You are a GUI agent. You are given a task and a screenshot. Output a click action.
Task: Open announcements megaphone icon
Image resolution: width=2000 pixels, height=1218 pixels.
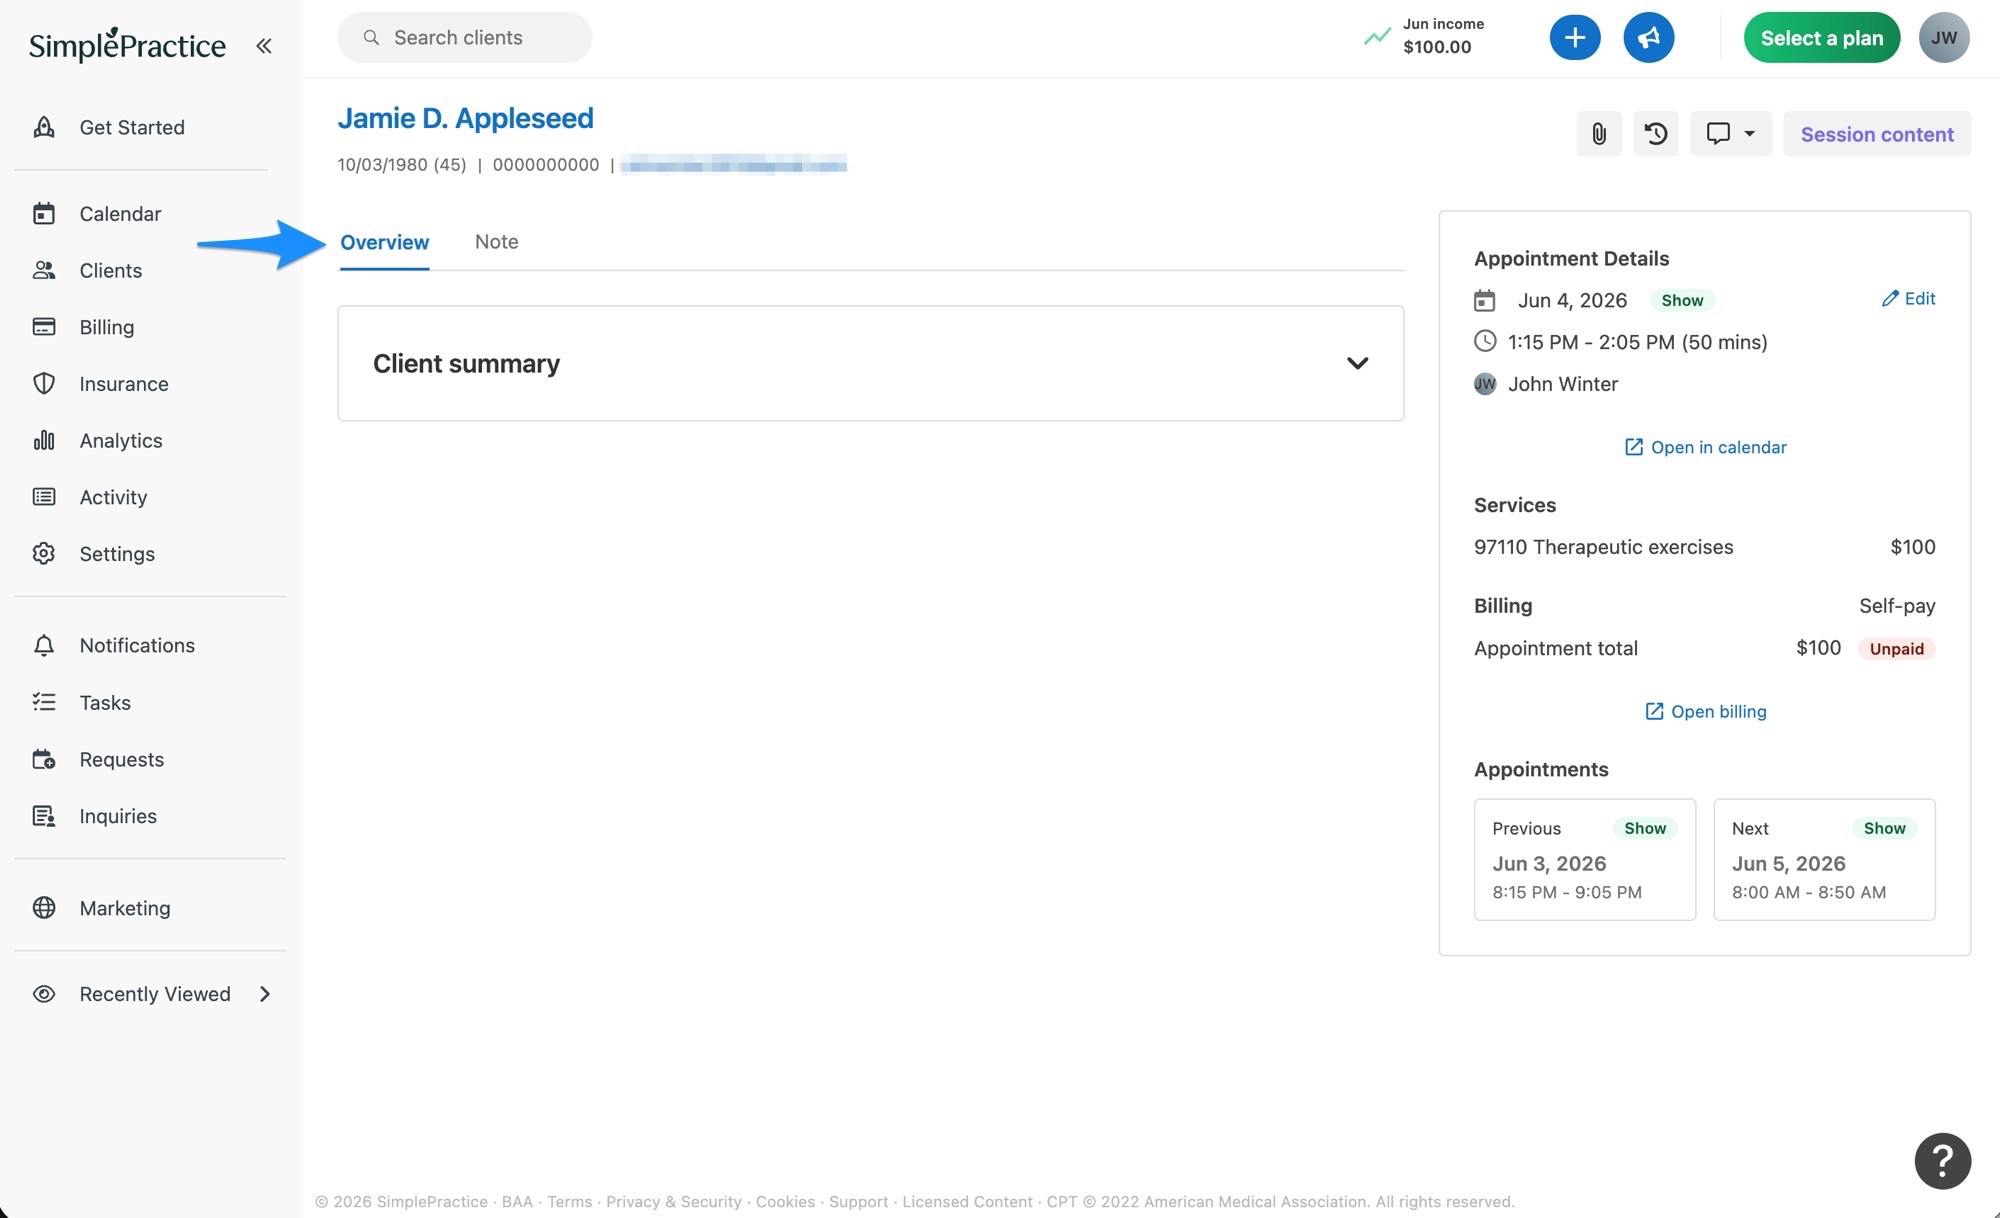(1648, 37)
